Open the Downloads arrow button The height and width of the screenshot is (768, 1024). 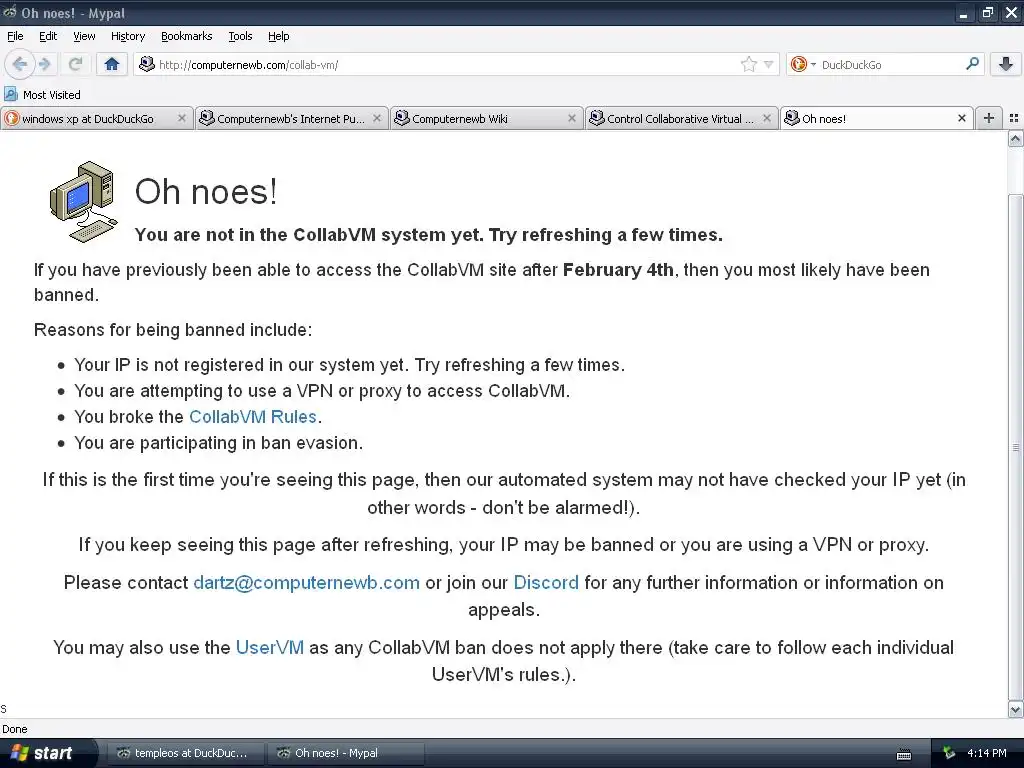(x=1006, y=64)
